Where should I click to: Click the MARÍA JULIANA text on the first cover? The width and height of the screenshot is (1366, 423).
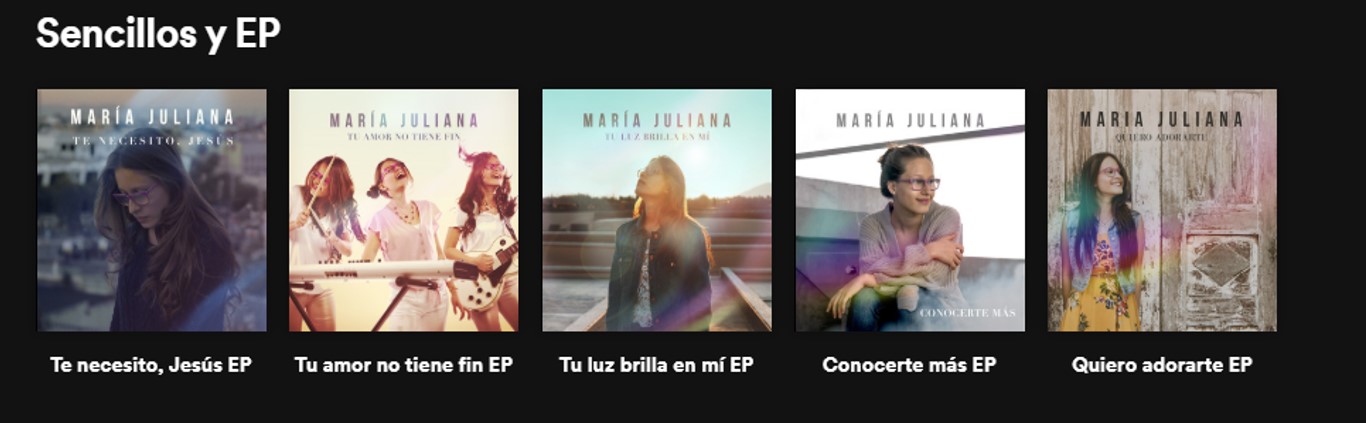(152, 118)
